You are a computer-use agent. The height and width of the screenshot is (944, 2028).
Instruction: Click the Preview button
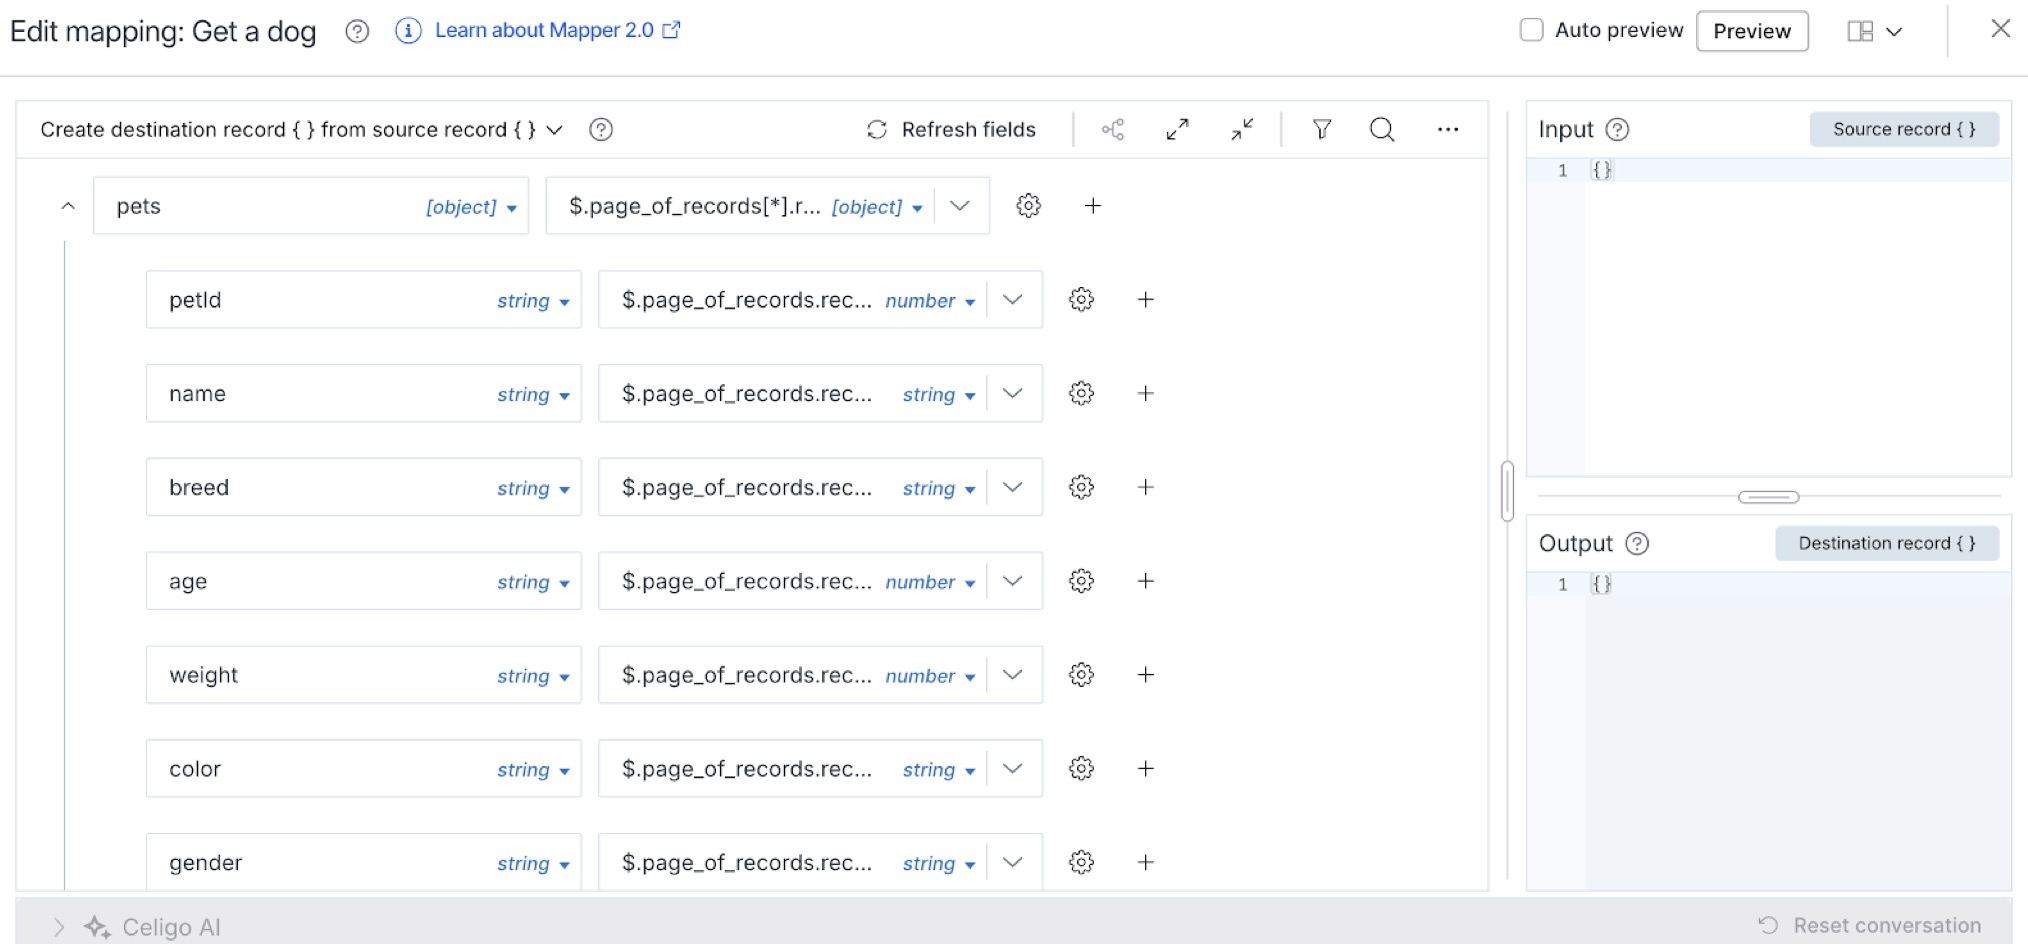(1752, 31)
